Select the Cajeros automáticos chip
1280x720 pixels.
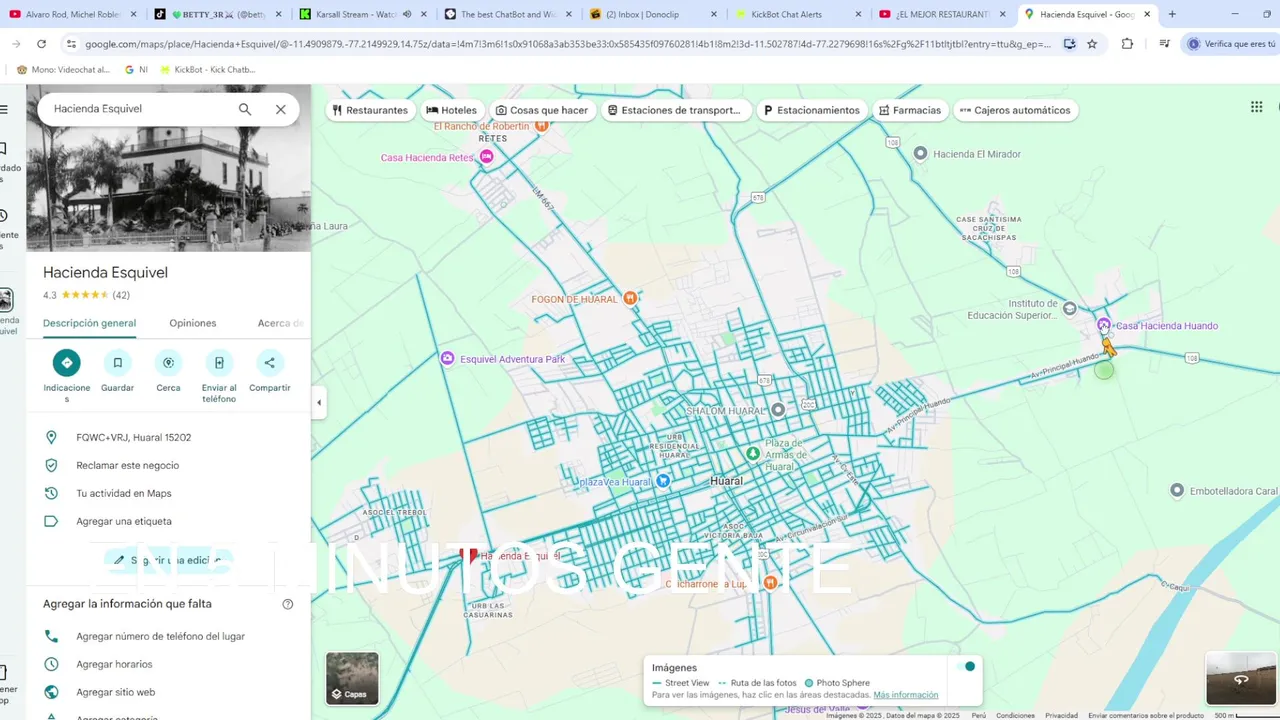[1015, 110]
